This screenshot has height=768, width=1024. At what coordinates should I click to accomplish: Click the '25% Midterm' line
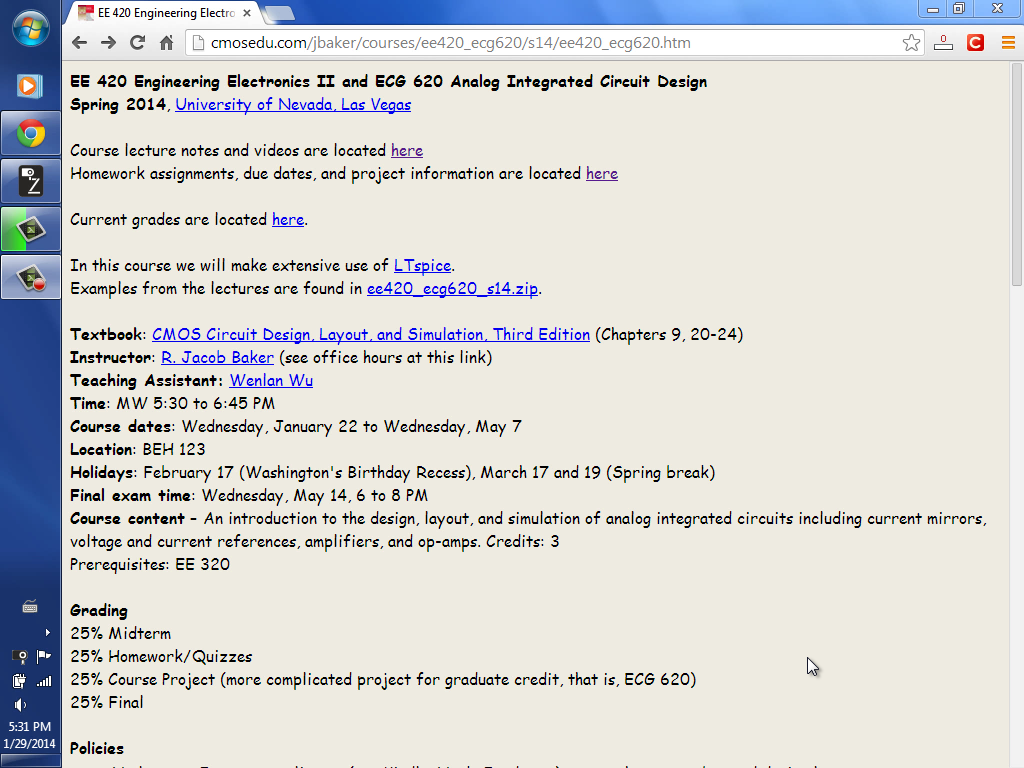pos(120,633)
